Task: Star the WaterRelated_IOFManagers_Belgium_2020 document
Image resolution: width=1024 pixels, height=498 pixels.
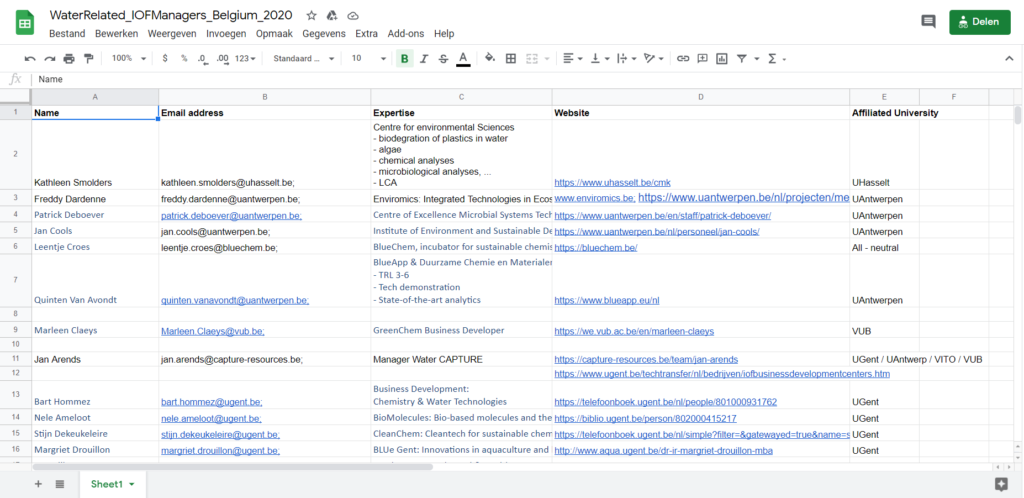Action: pos(312,16)
